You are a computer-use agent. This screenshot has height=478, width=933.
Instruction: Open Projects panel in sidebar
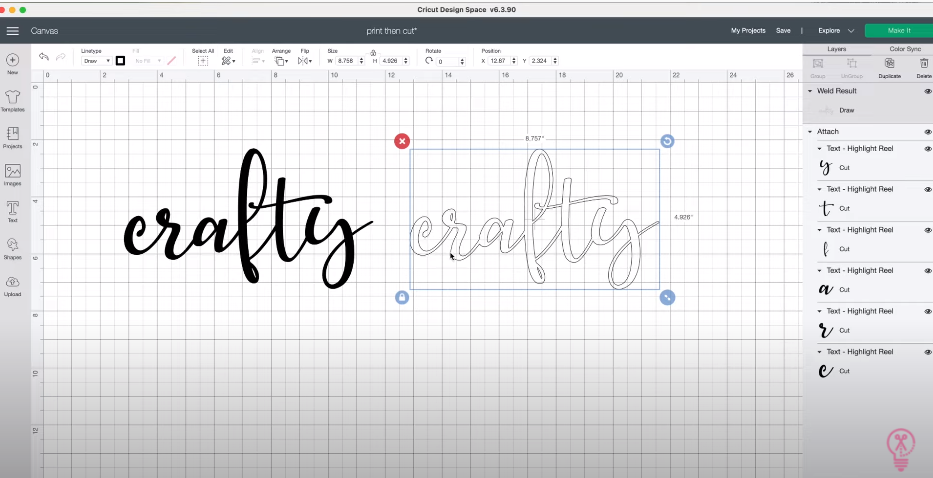point(12,137)
